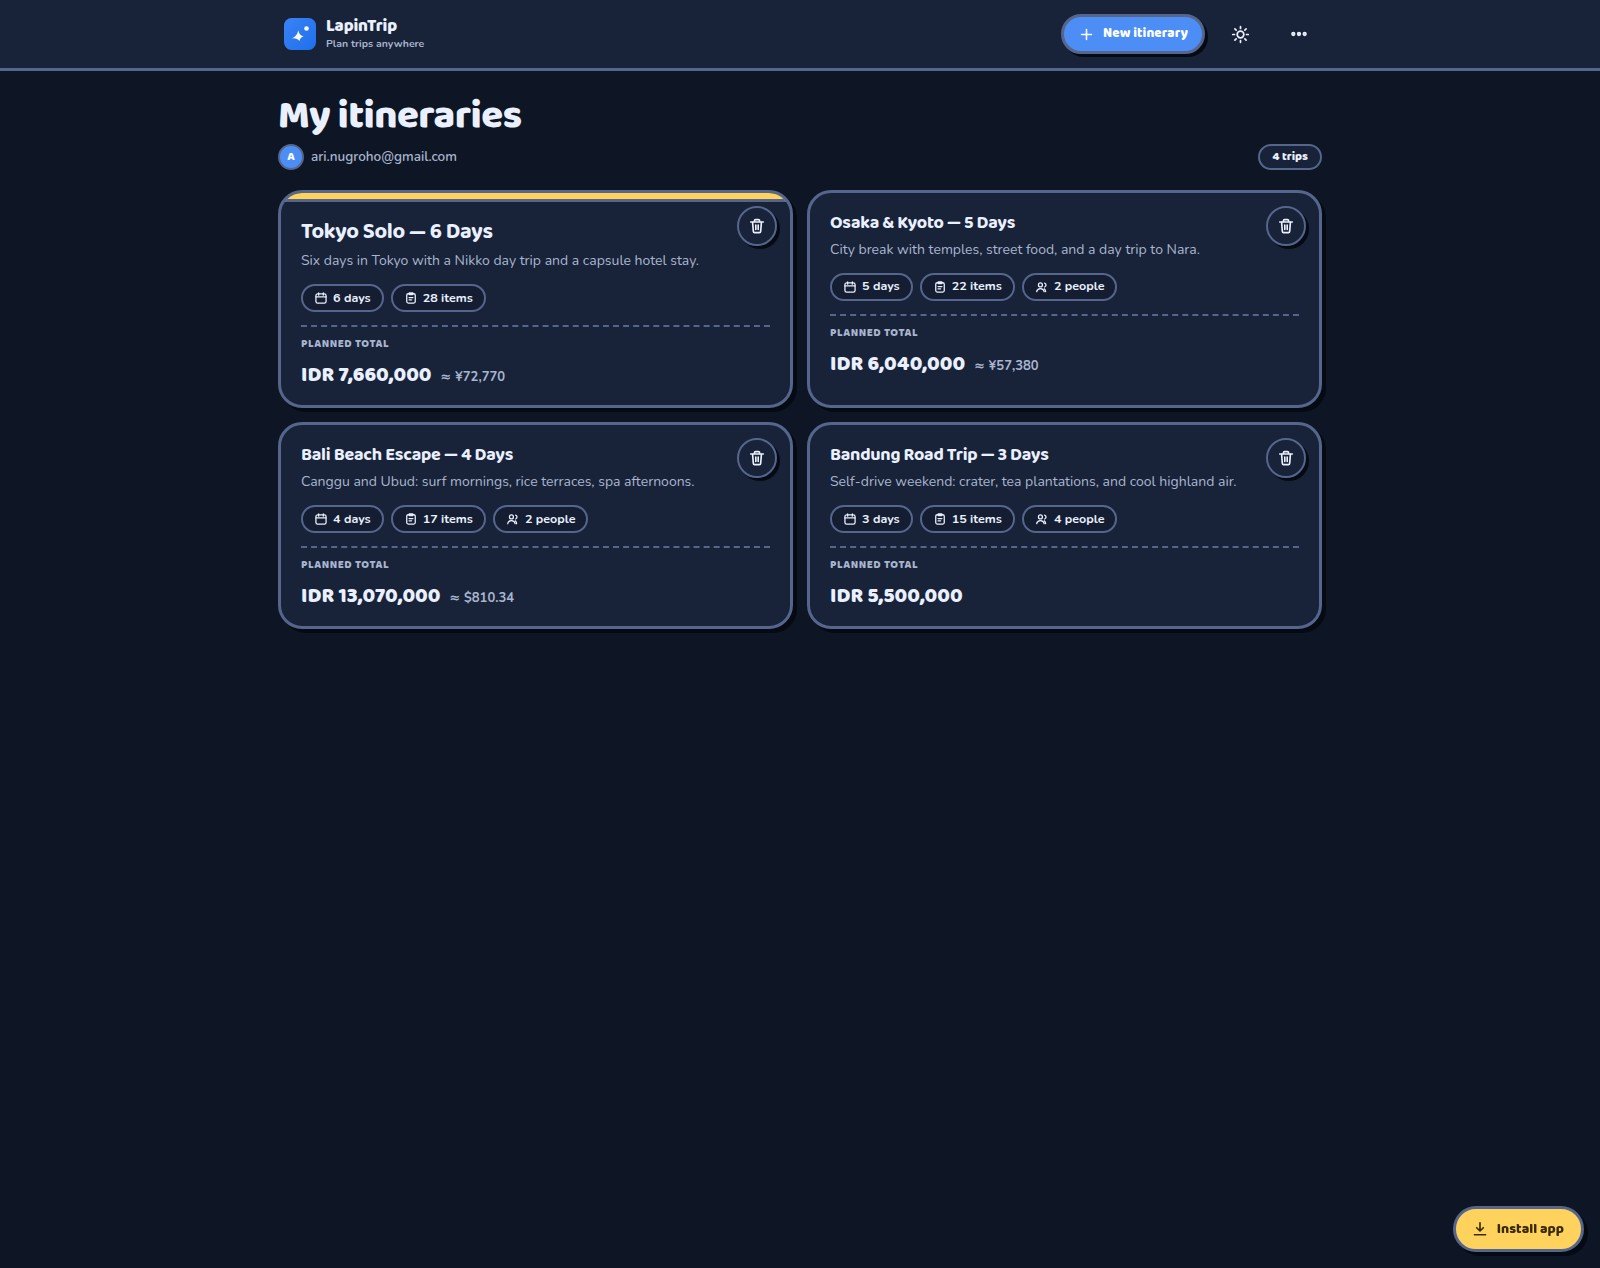The width and height of the screenshot is (1600, 1268).
Task: Open the three-dots more options menu
Action: click(1298, 34)
